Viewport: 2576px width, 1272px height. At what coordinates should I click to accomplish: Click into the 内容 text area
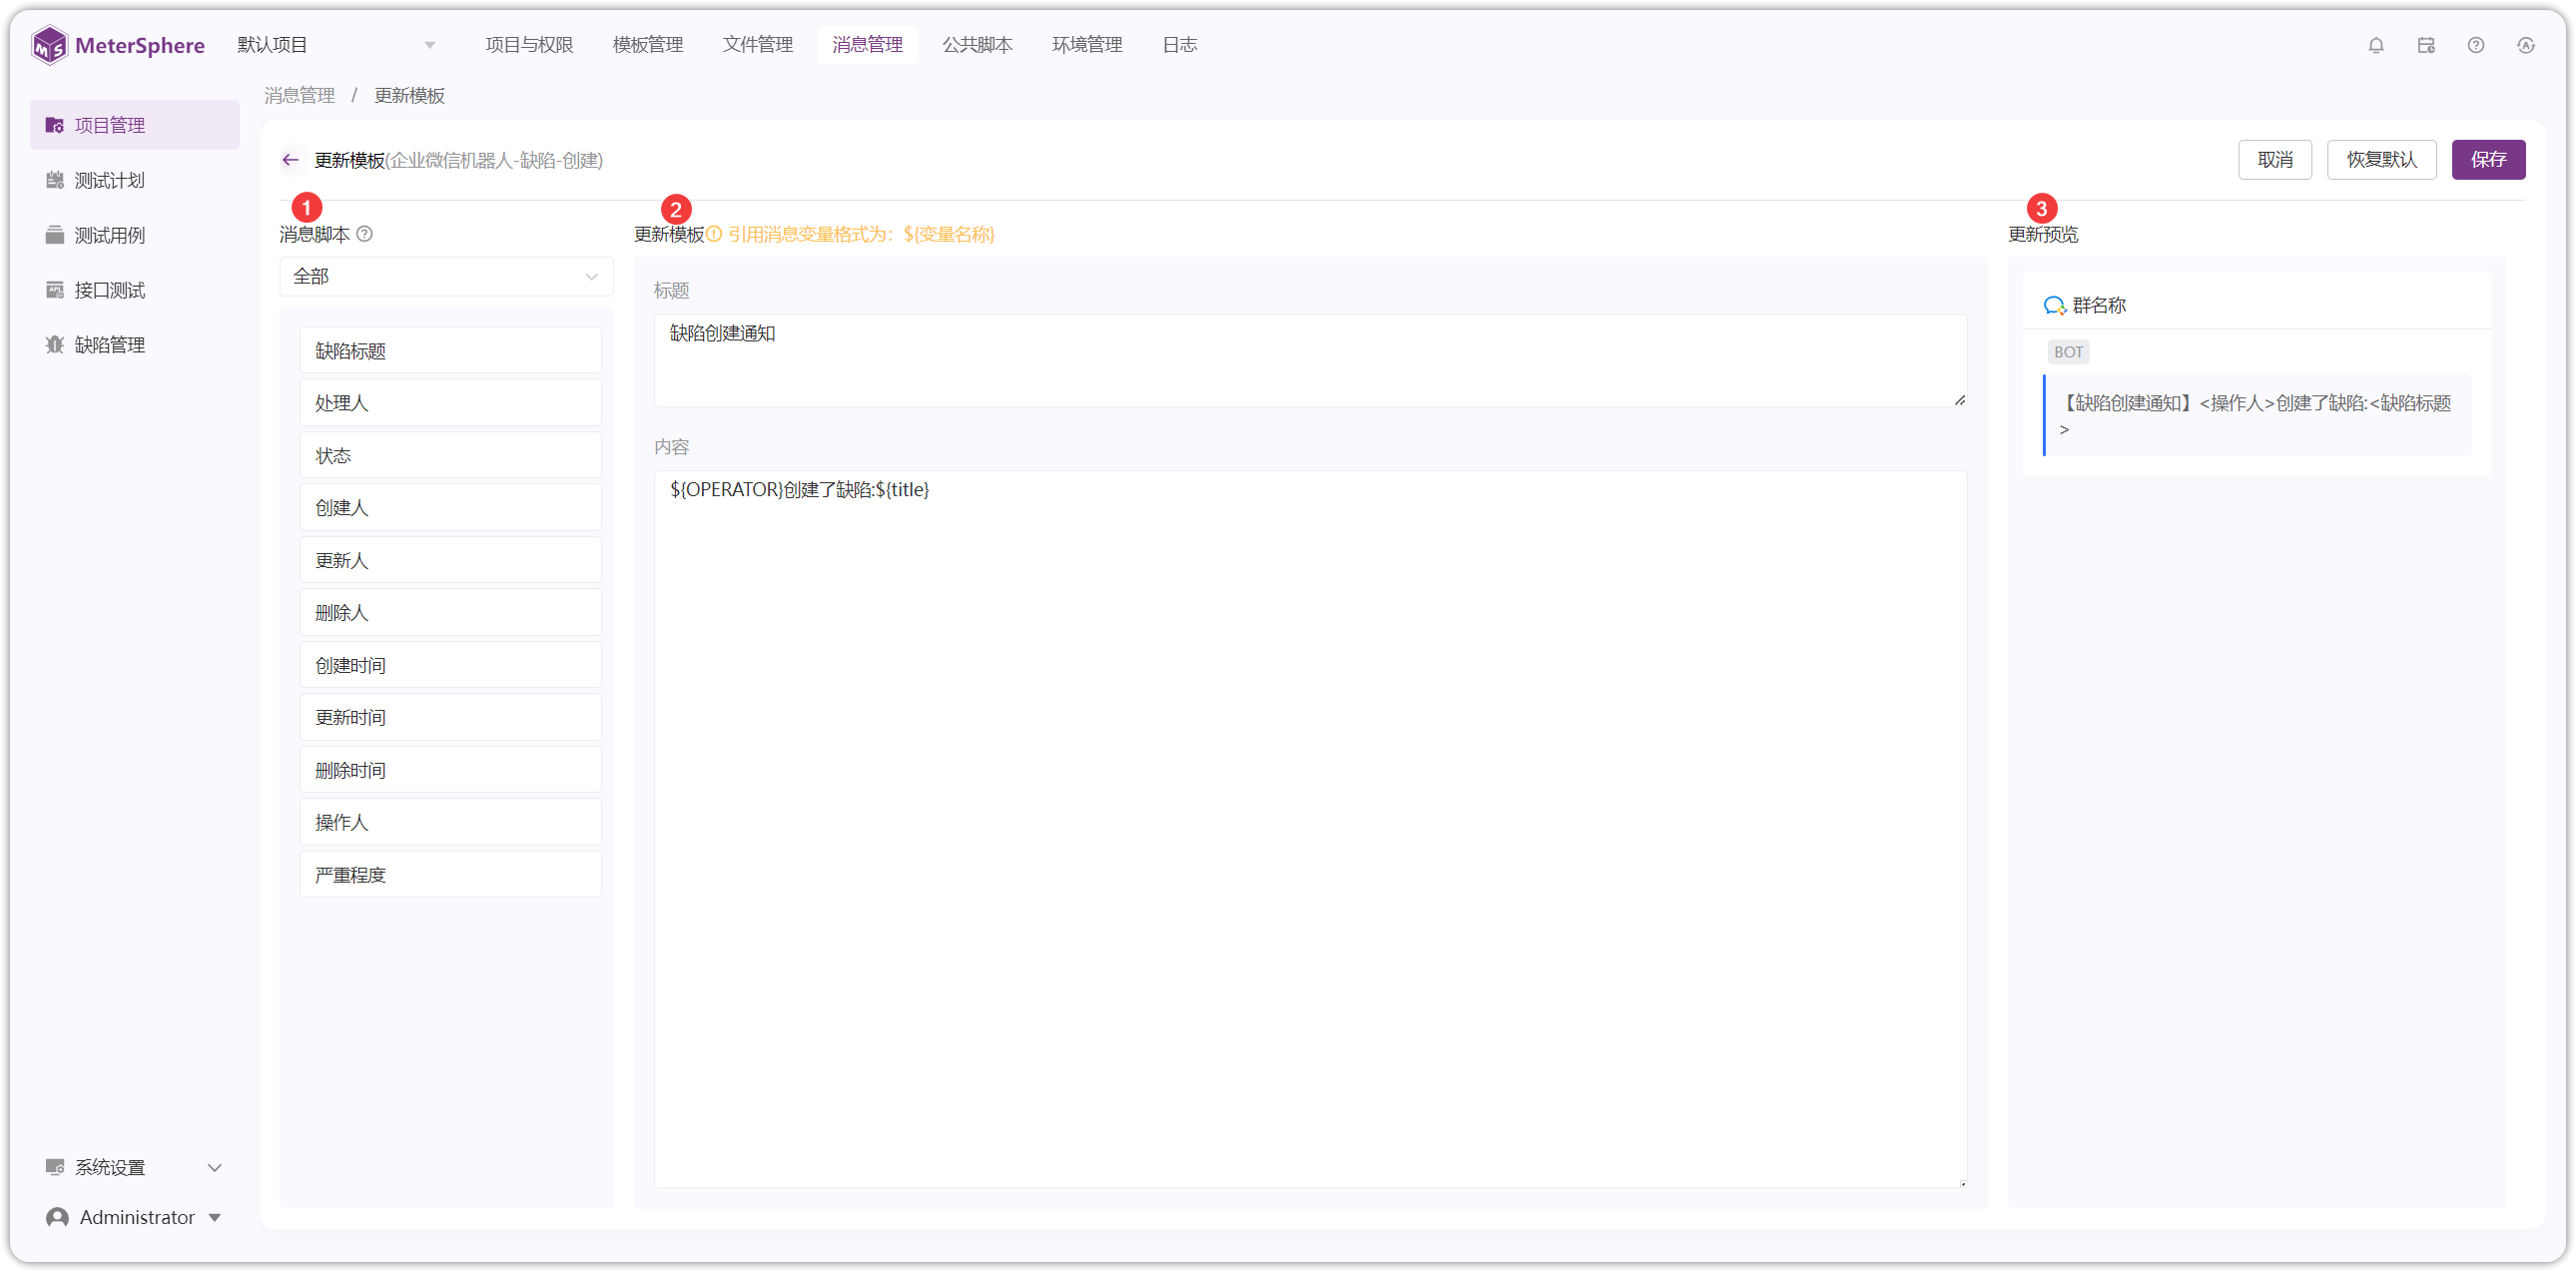click(x=1310, y=829)
